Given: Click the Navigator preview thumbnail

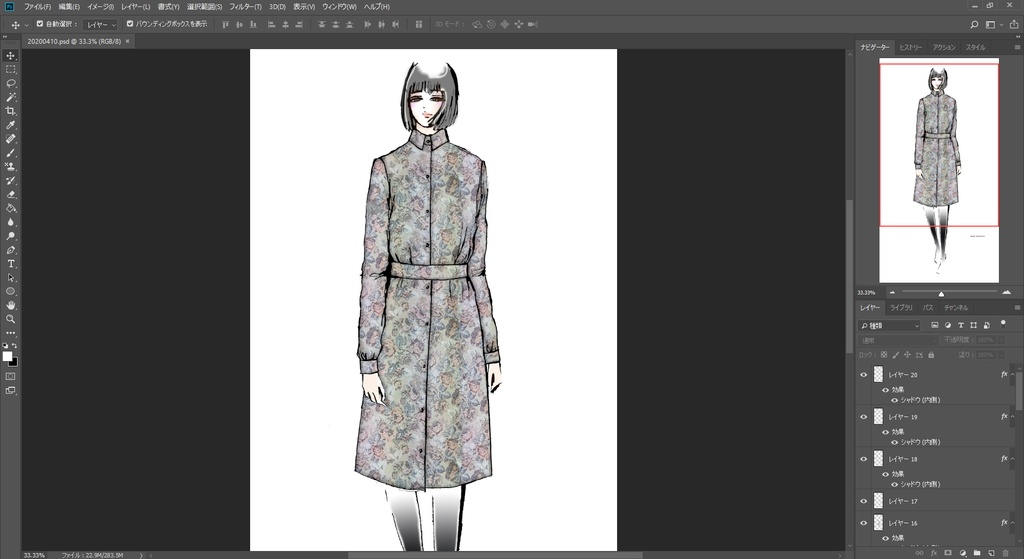Looking at the screenshot, I should click(938, 170).
